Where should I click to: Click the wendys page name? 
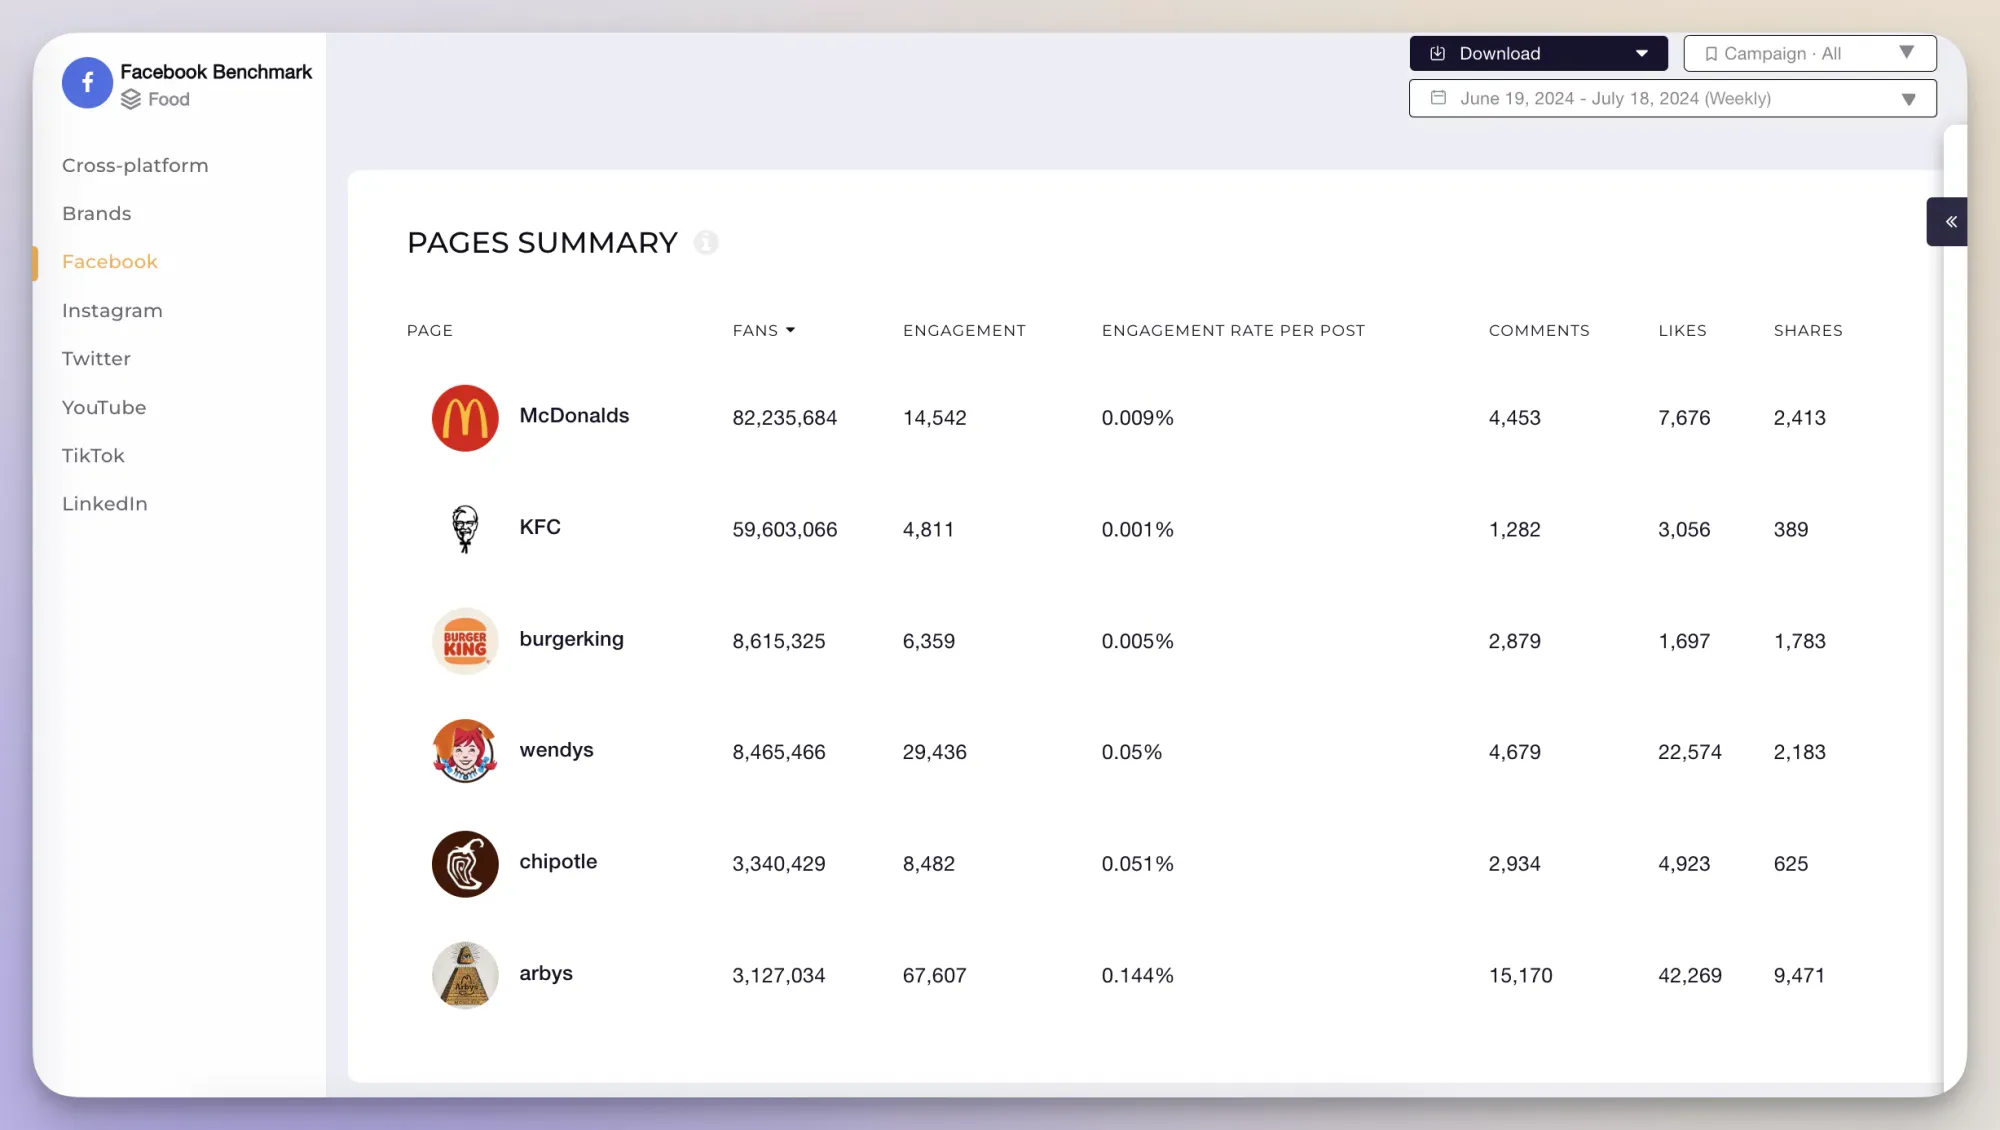(x=556, y=751)
